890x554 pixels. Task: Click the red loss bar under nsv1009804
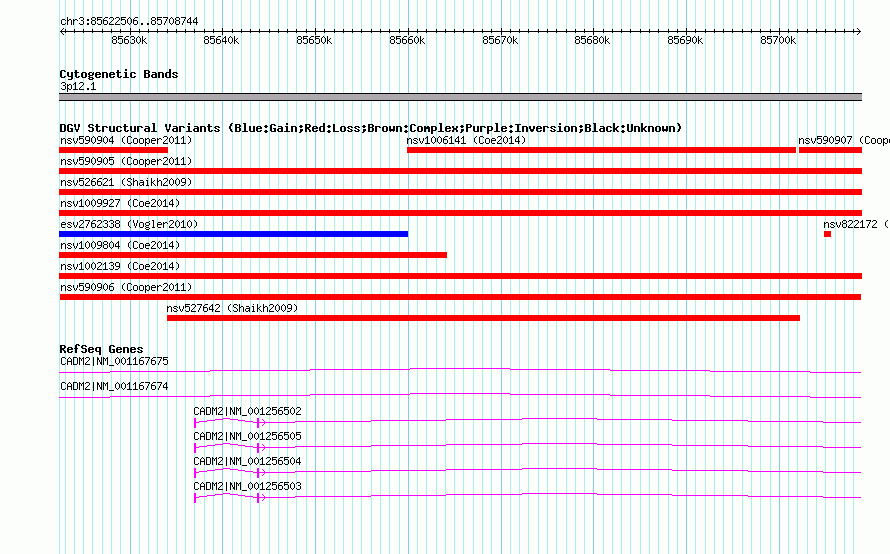point(253,255)
